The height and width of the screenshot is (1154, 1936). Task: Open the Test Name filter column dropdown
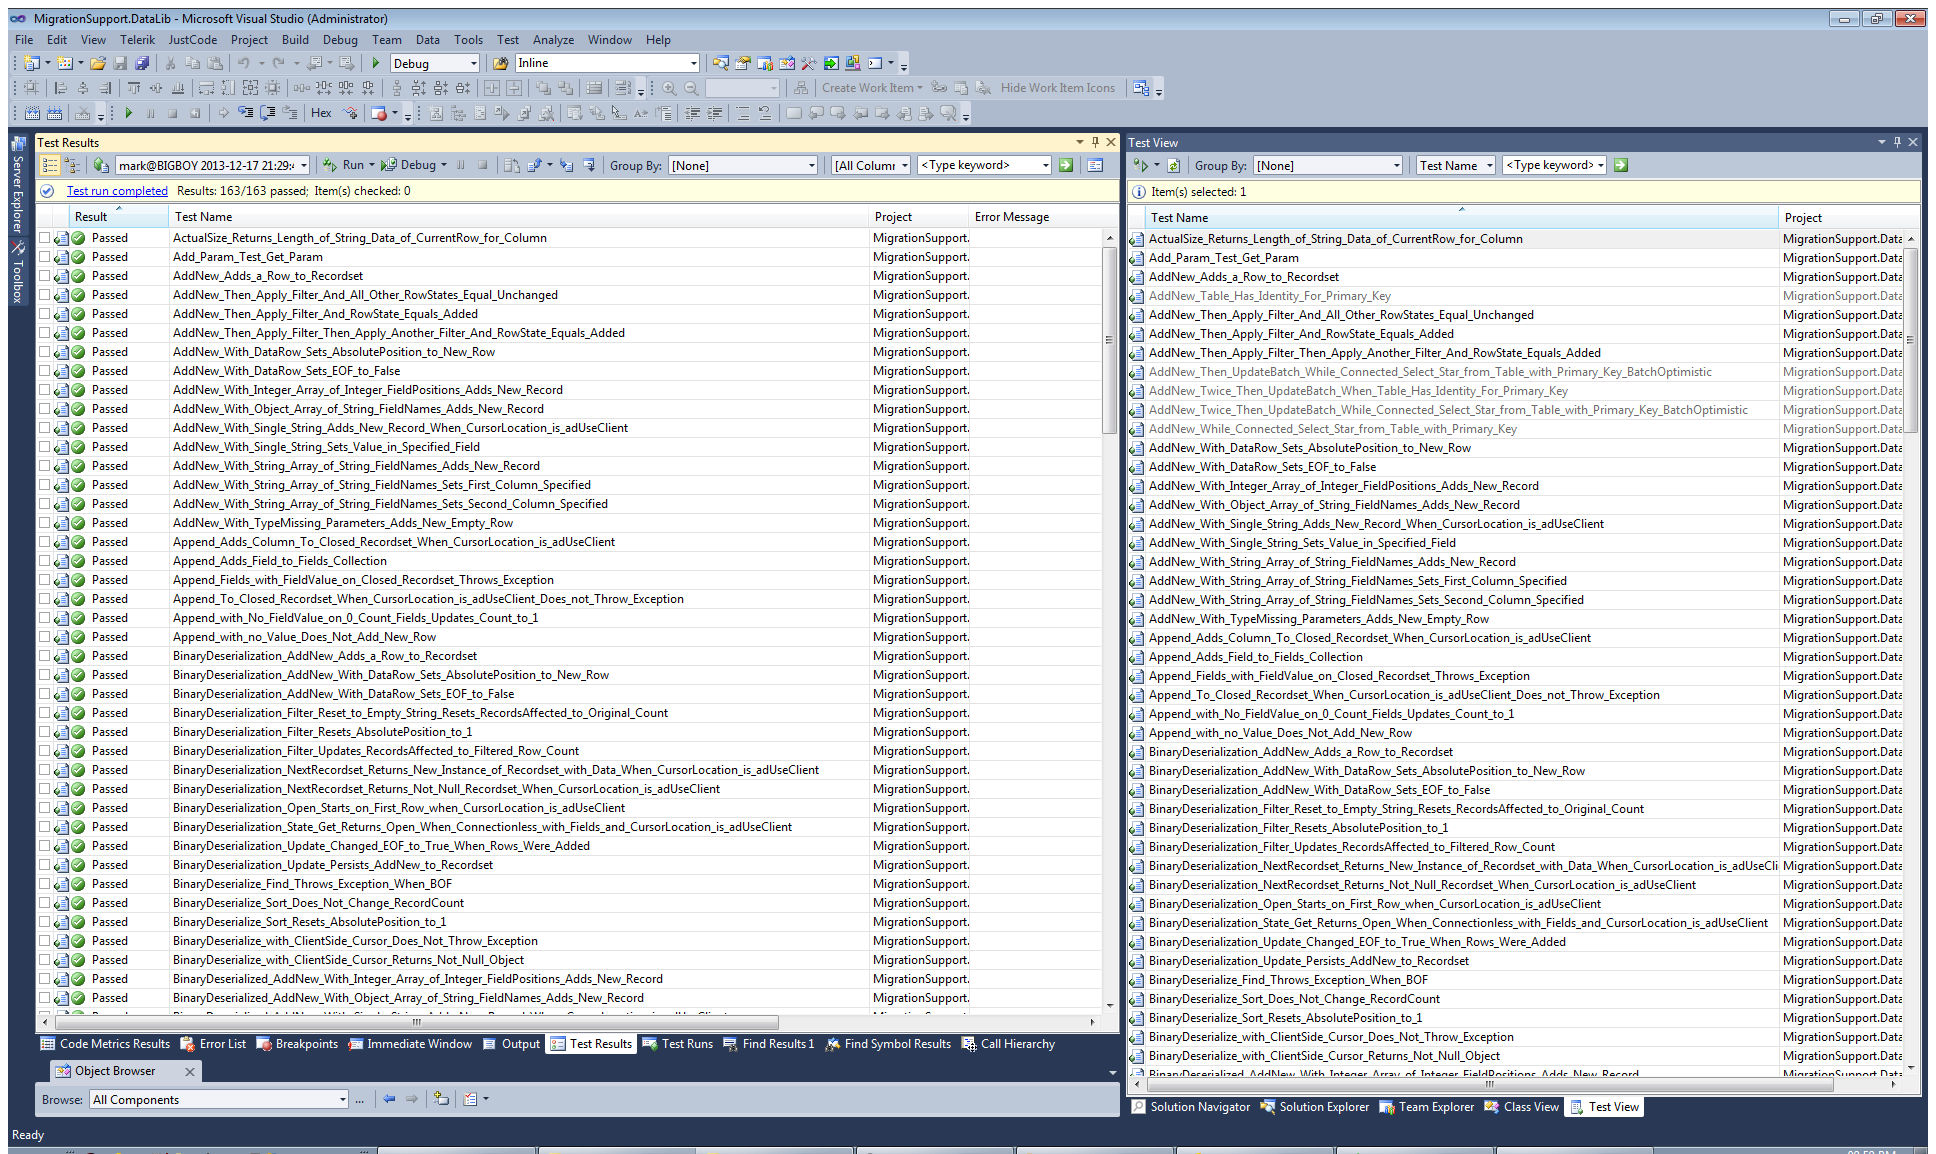pos(1489,165)
